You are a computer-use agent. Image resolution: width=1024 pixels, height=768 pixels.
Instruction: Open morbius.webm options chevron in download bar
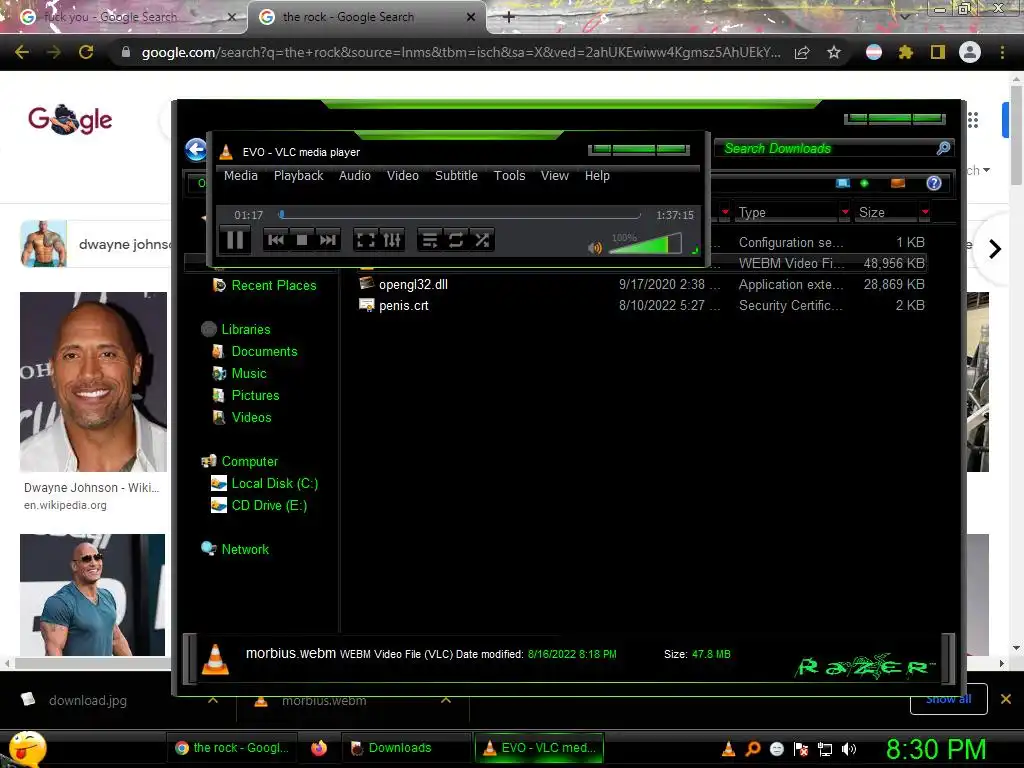(x=446, y=700)
